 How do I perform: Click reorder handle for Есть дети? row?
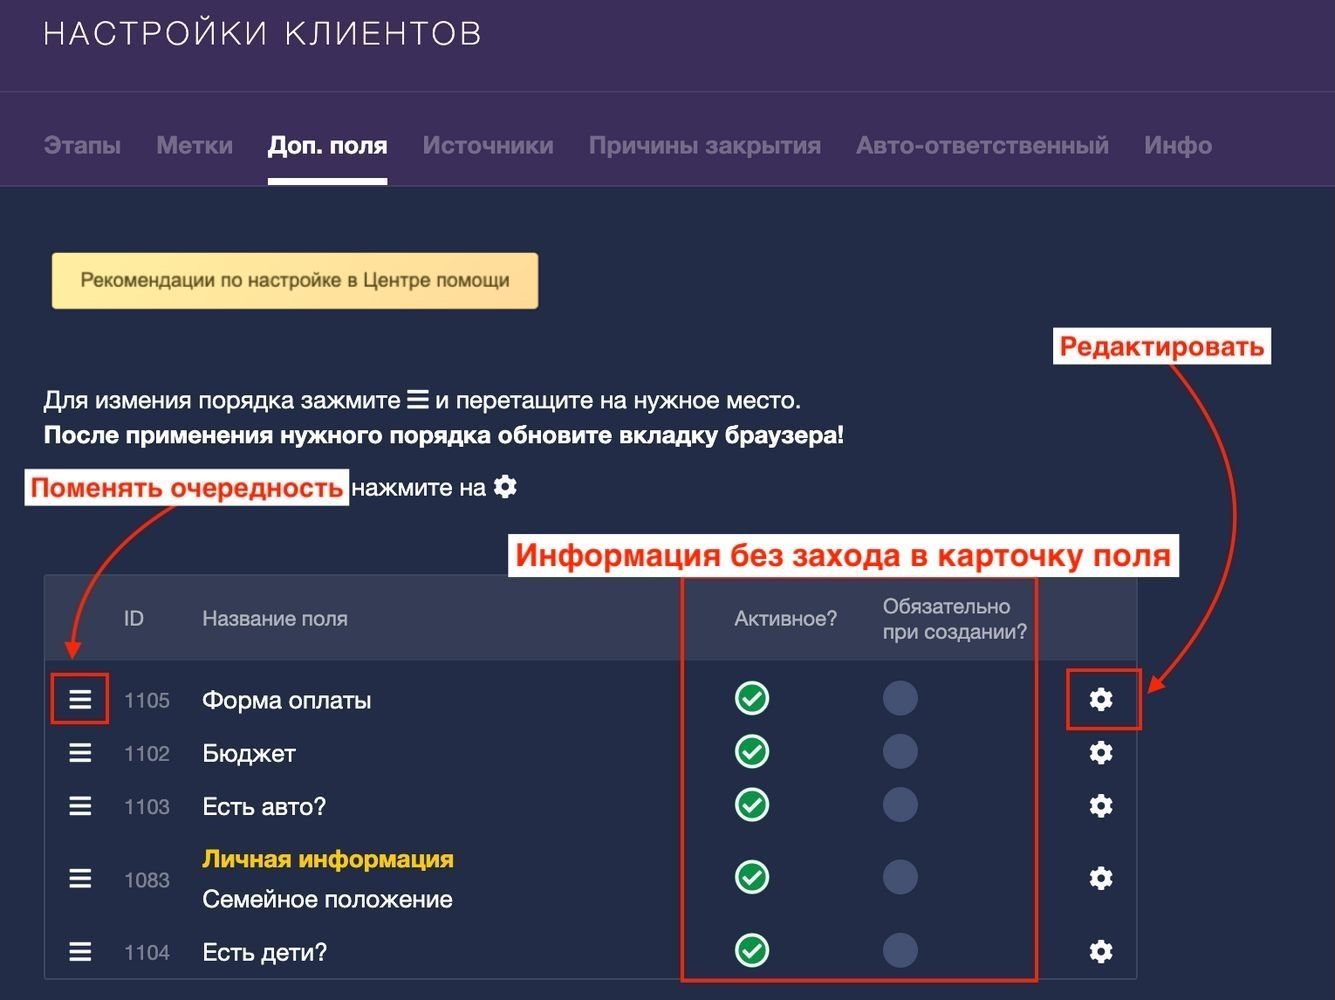[80, 951]
